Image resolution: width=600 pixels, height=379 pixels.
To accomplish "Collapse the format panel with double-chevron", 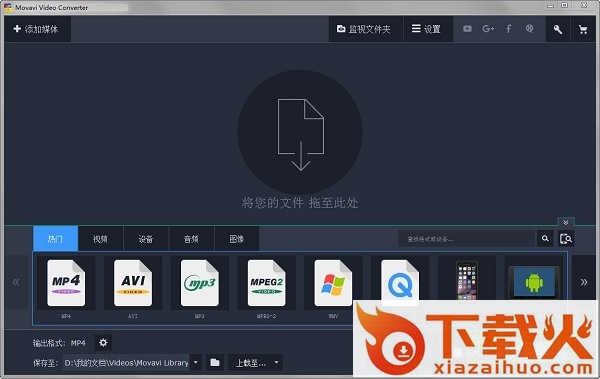I will [x=566, y=222].
